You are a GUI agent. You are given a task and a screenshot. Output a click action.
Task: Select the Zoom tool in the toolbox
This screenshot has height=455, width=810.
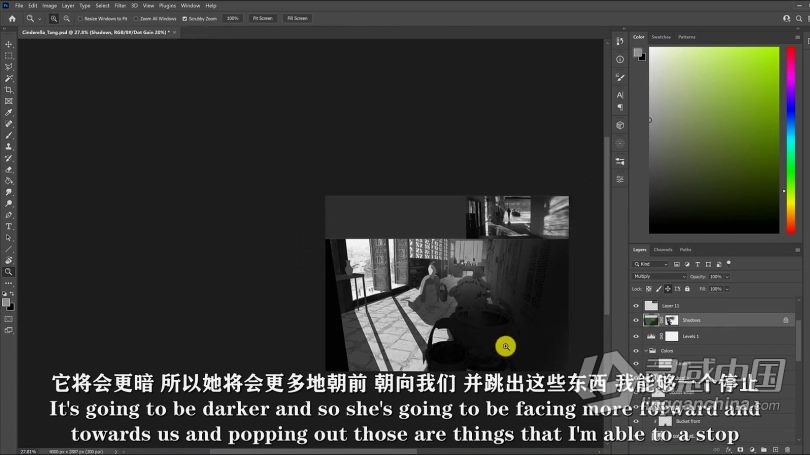pos(9,272)
